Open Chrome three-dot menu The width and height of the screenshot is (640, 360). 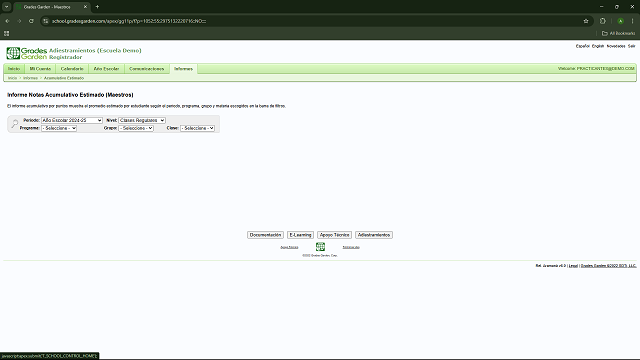[x=633, y=21]
